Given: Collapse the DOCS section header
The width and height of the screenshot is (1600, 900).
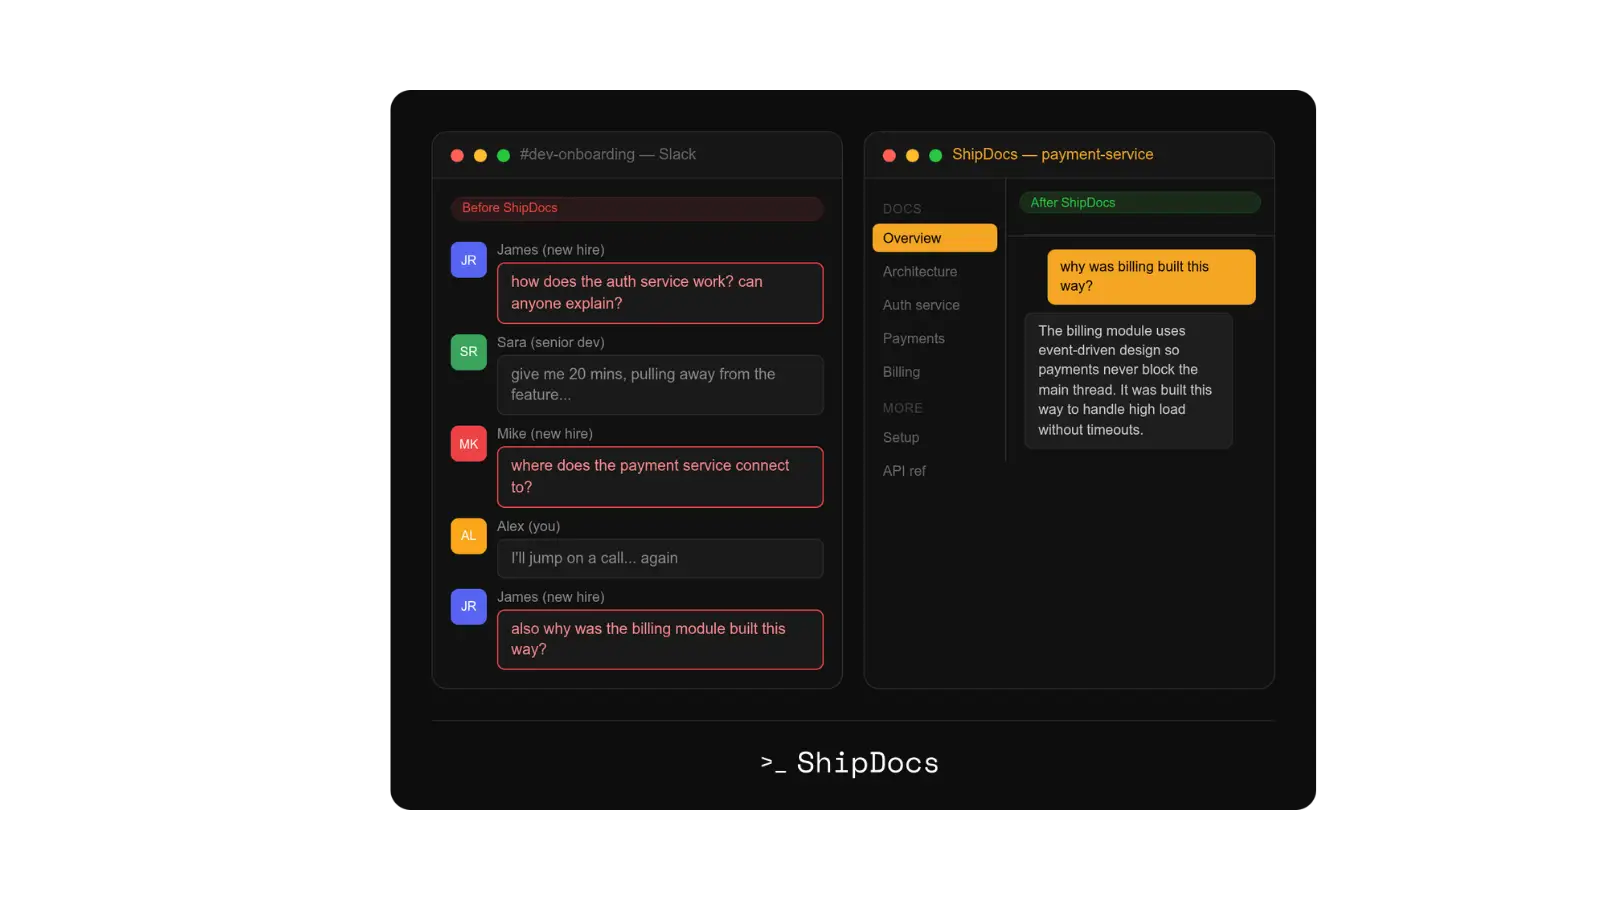Looking at the screenshot, I should click(x=902, y=208).
